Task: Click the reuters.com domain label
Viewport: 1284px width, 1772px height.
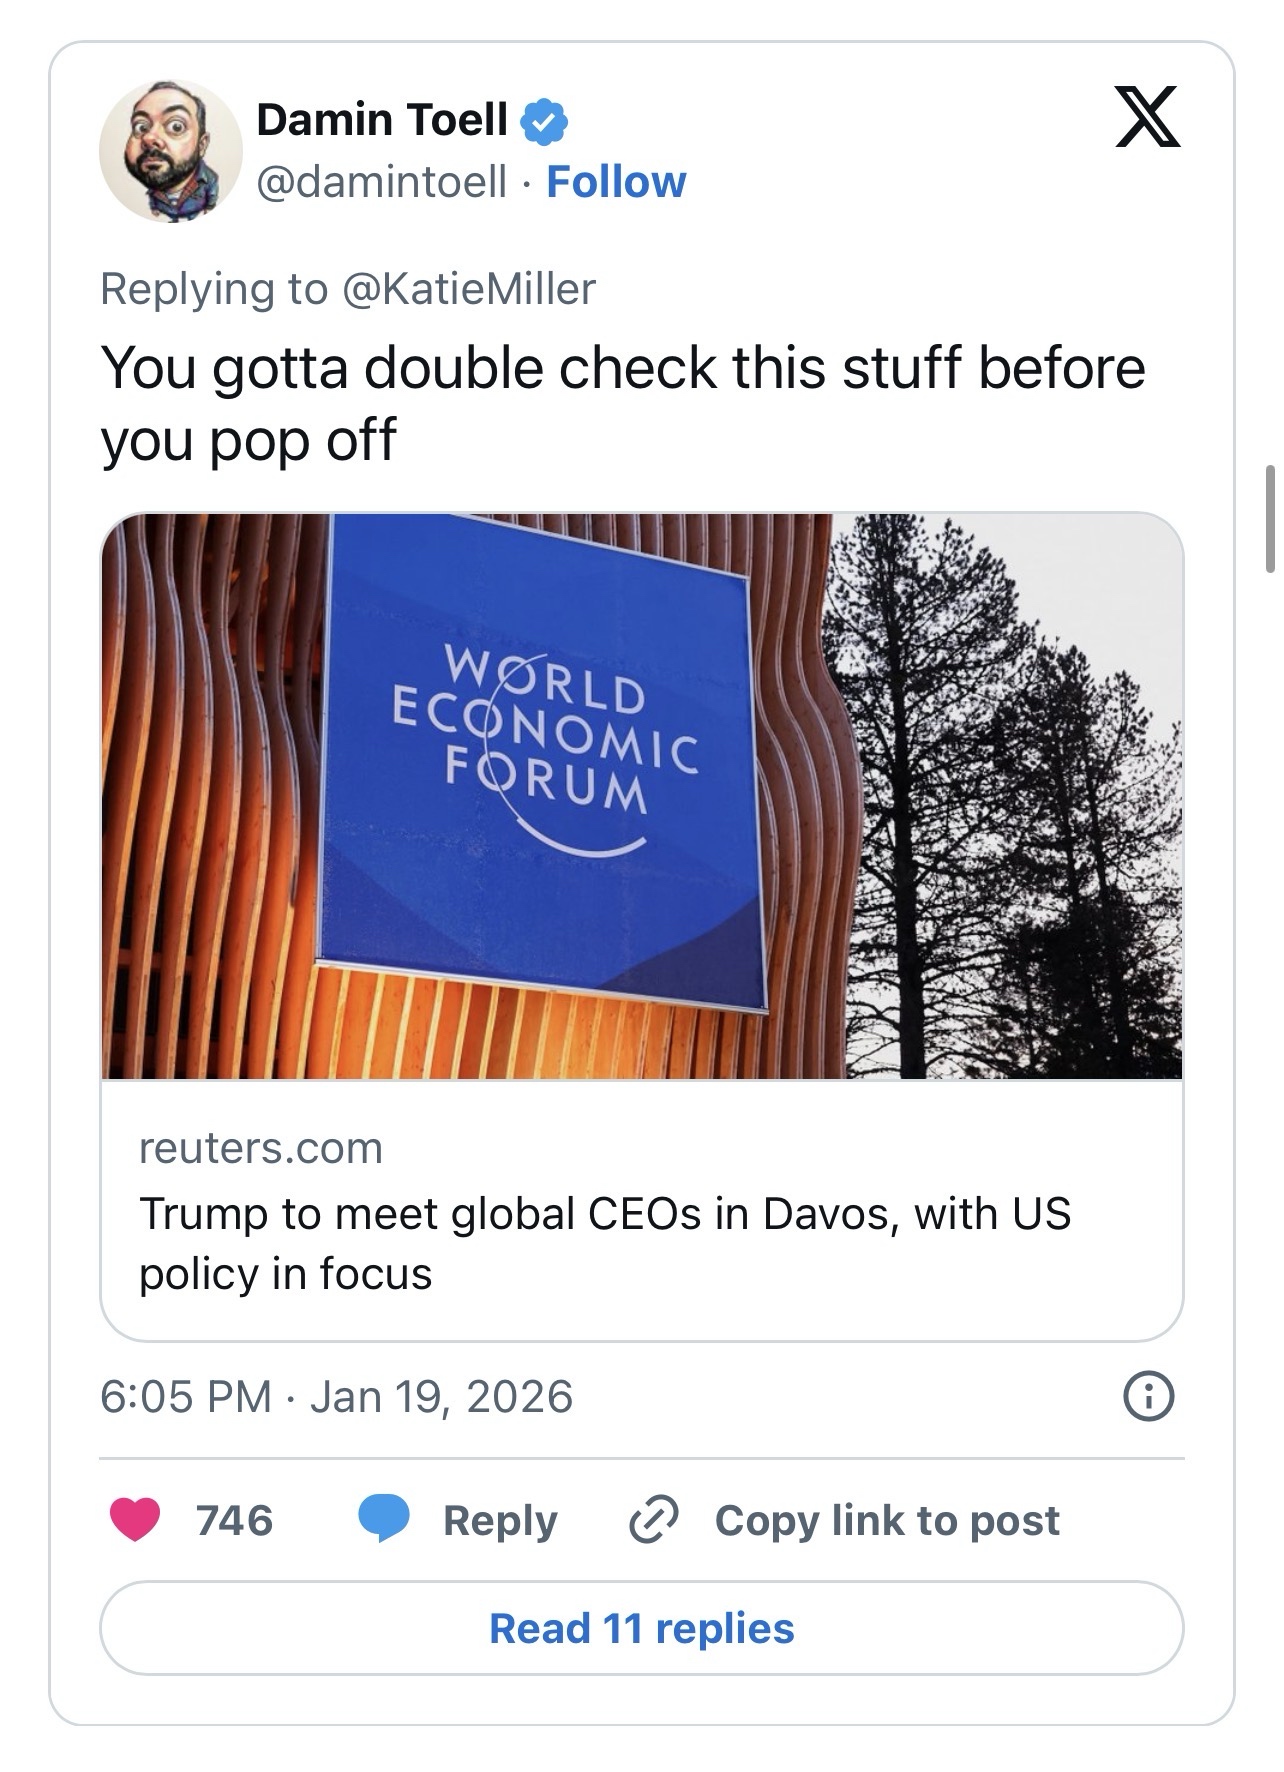Action: click(x=261, y=1148)
